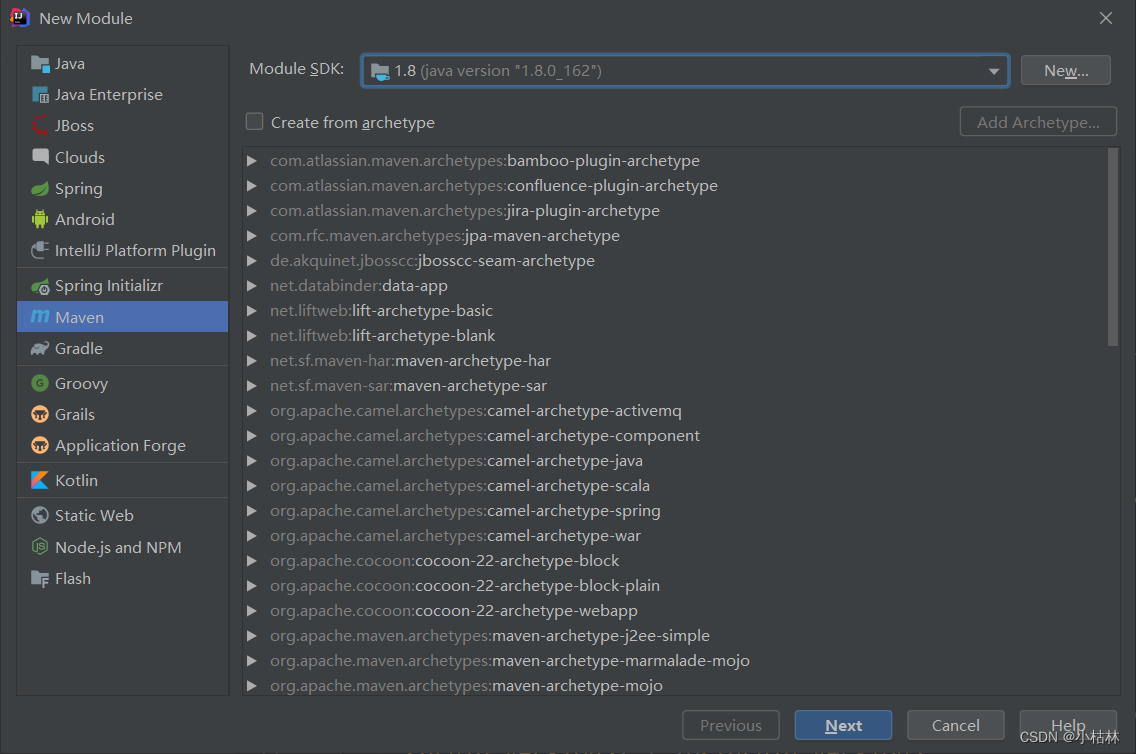The width and height of the screenshot is (1136, 754).
Task: Click the Node.js and NPM icon
Action: click(40, 548)
